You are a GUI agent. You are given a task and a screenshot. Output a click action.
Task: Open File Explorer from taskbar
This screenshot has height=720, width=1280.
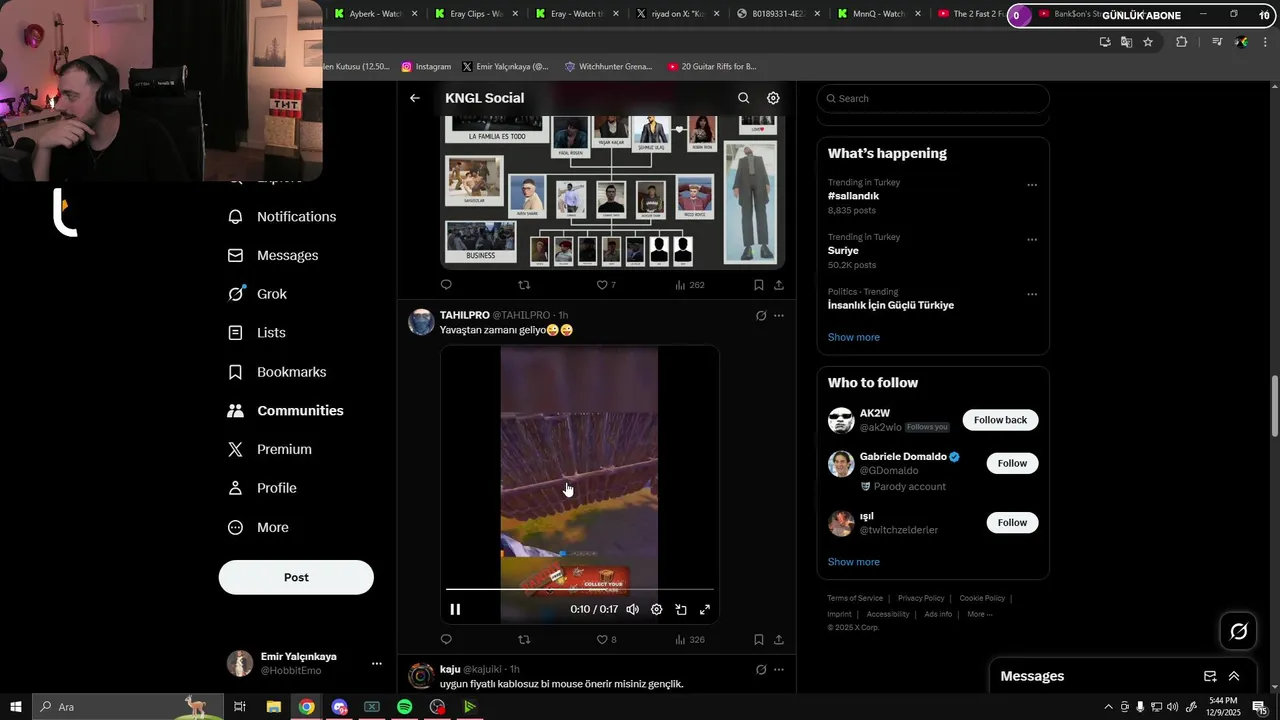pyautogui.click(x=273, y=707)
